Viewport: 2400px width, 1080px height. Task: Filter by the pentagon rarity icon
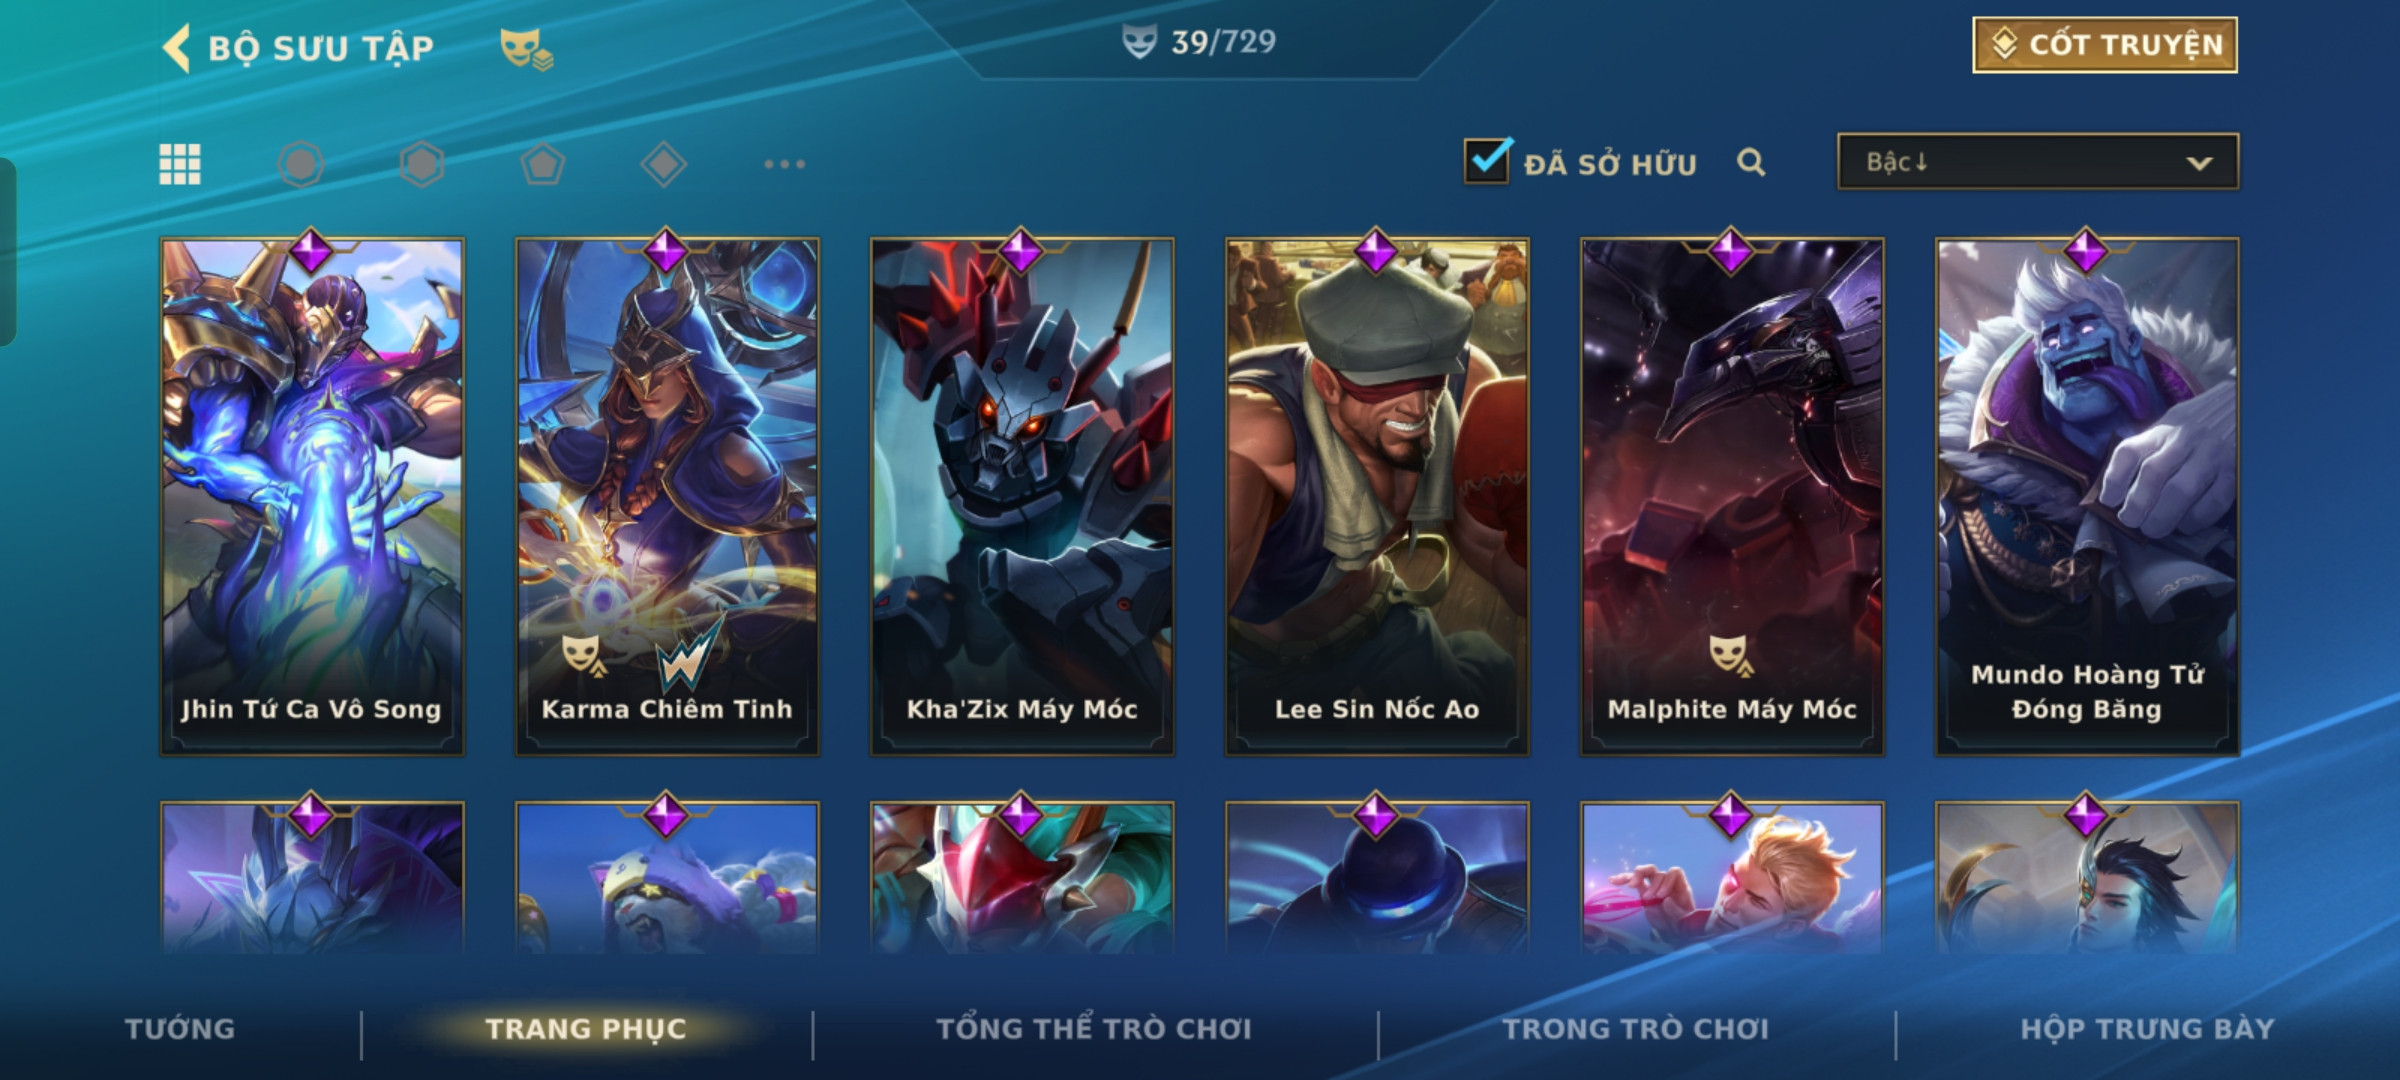(x=543, y=164)
